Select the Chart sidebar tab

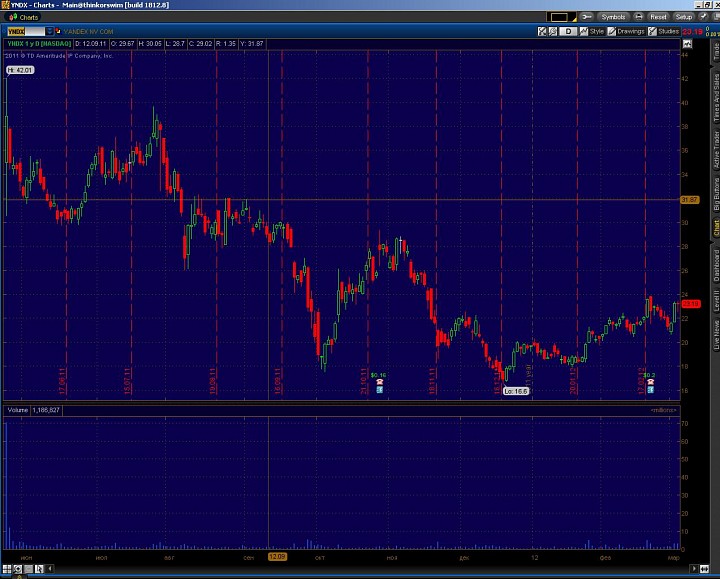click(x=716, y=228)
